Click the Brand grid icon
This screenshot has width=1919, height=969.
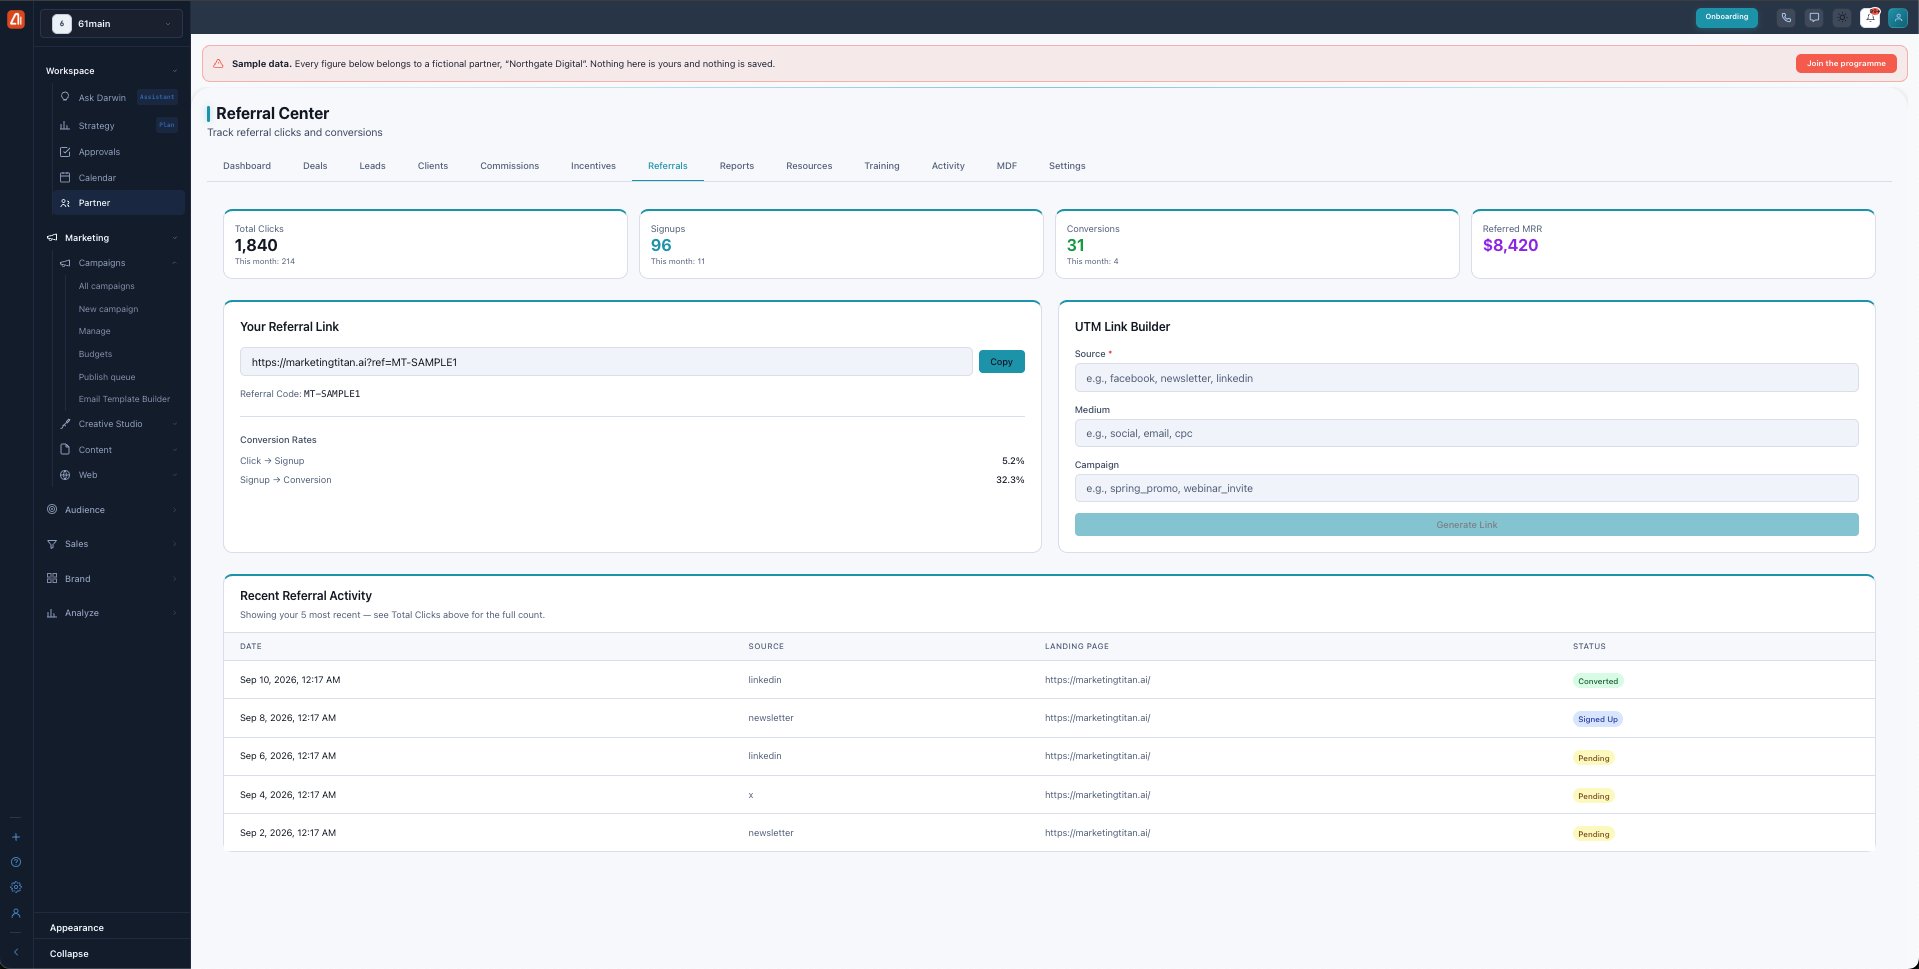pyautogui.click(x=52, y=578)
